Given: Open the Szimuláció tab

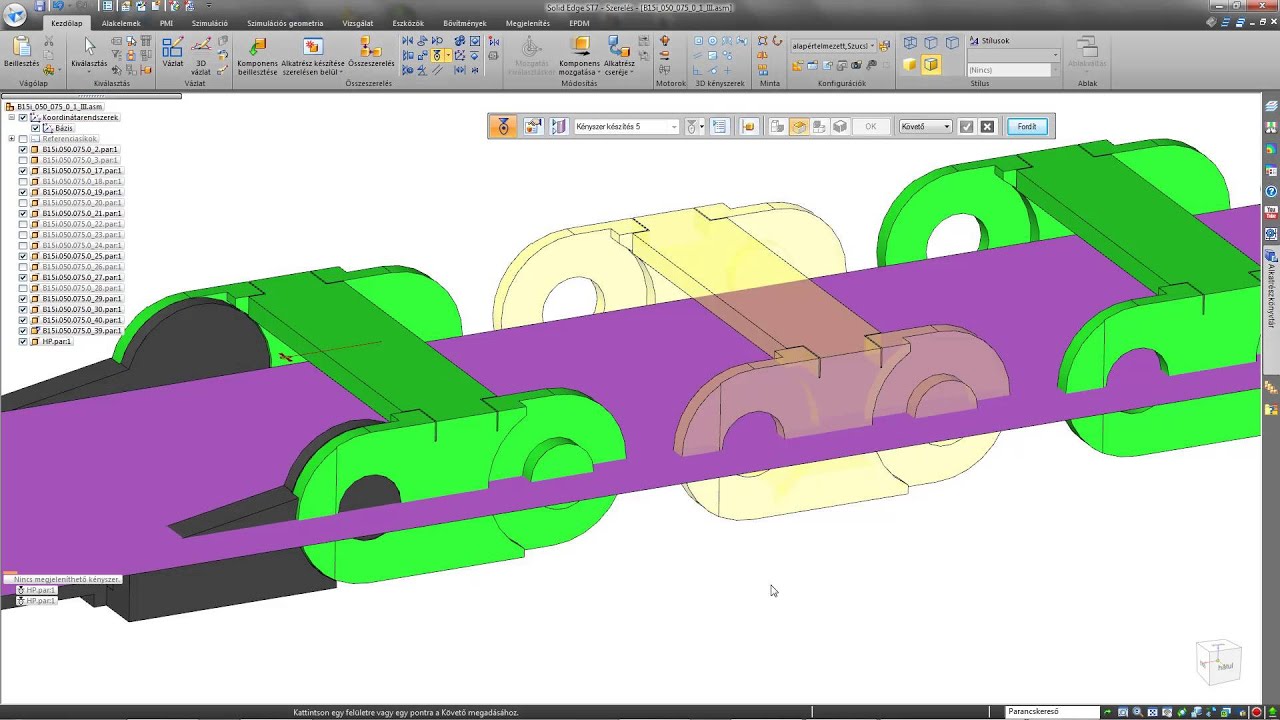Looking at the screenshot, I should (210, 23).
